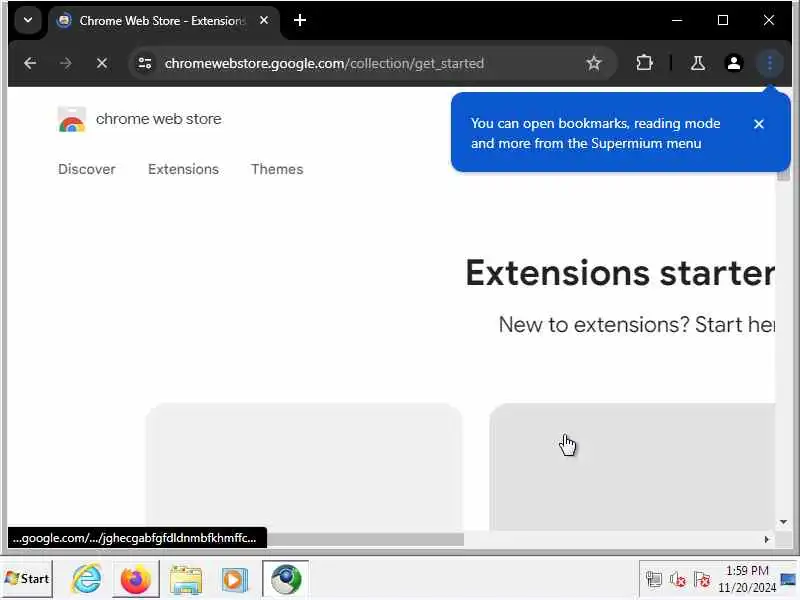Launch Internet Explorer from taskbar

tap(86, 579)
